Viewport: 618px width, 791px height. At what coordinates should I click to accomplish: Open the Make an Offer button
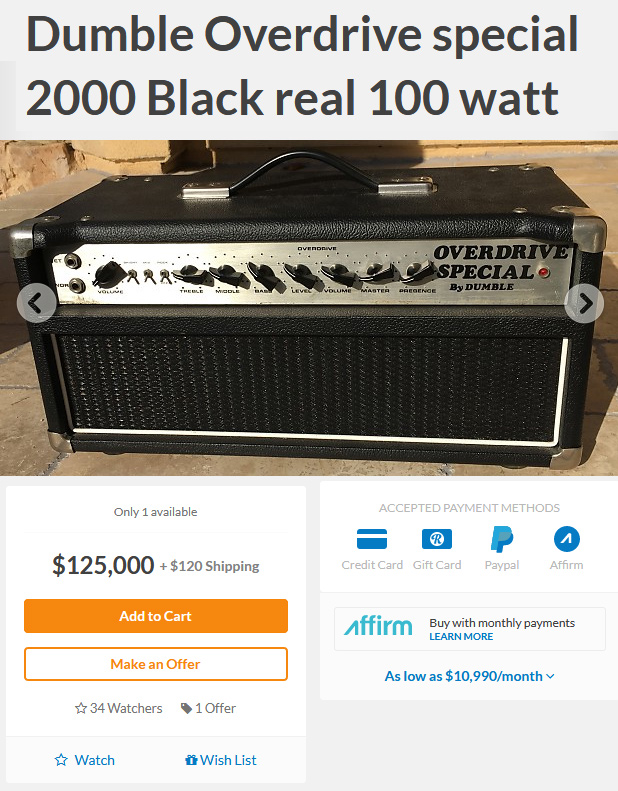click(x=156, y=664)
